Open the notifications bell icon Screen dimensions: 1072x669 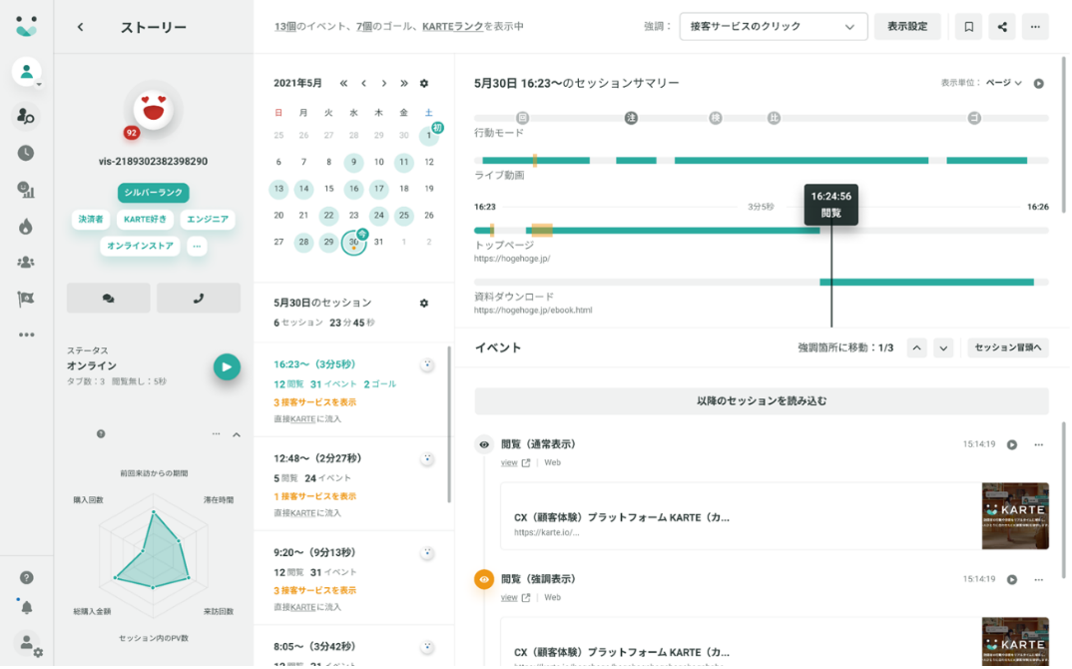click(x=26, y=607)
